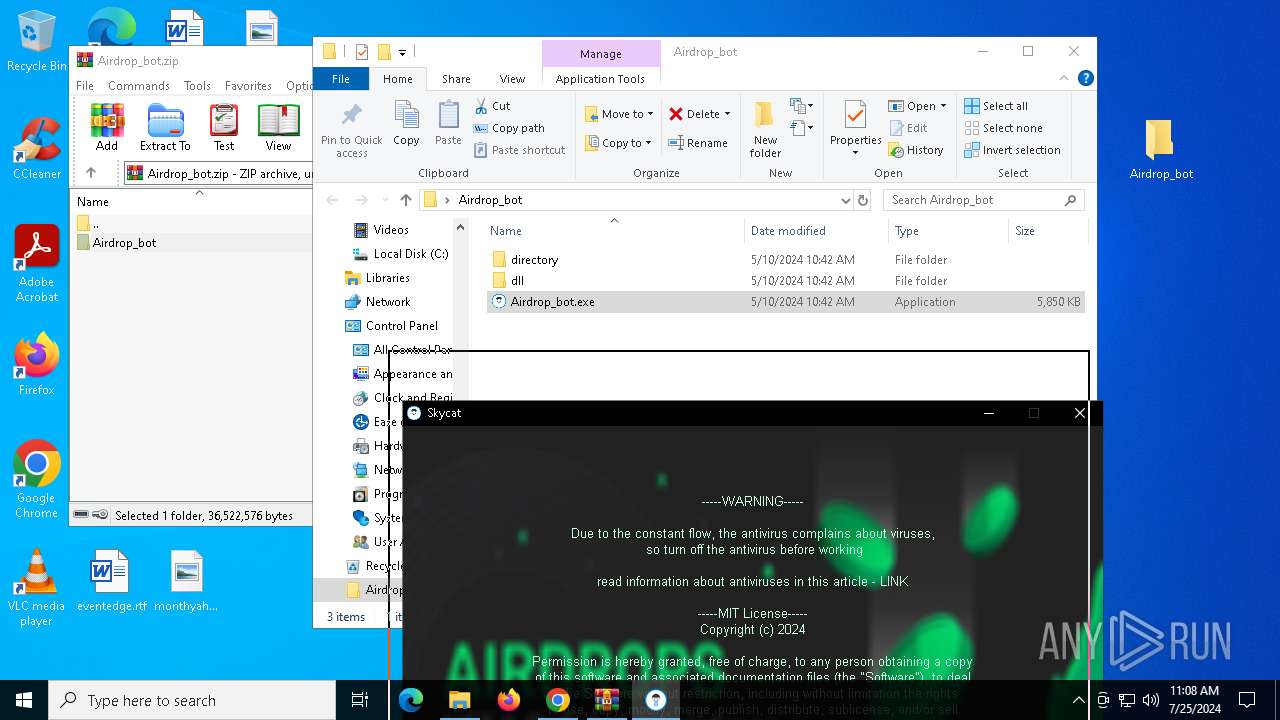Click Microsoft Edge in the taskbar

coord(411,700)
